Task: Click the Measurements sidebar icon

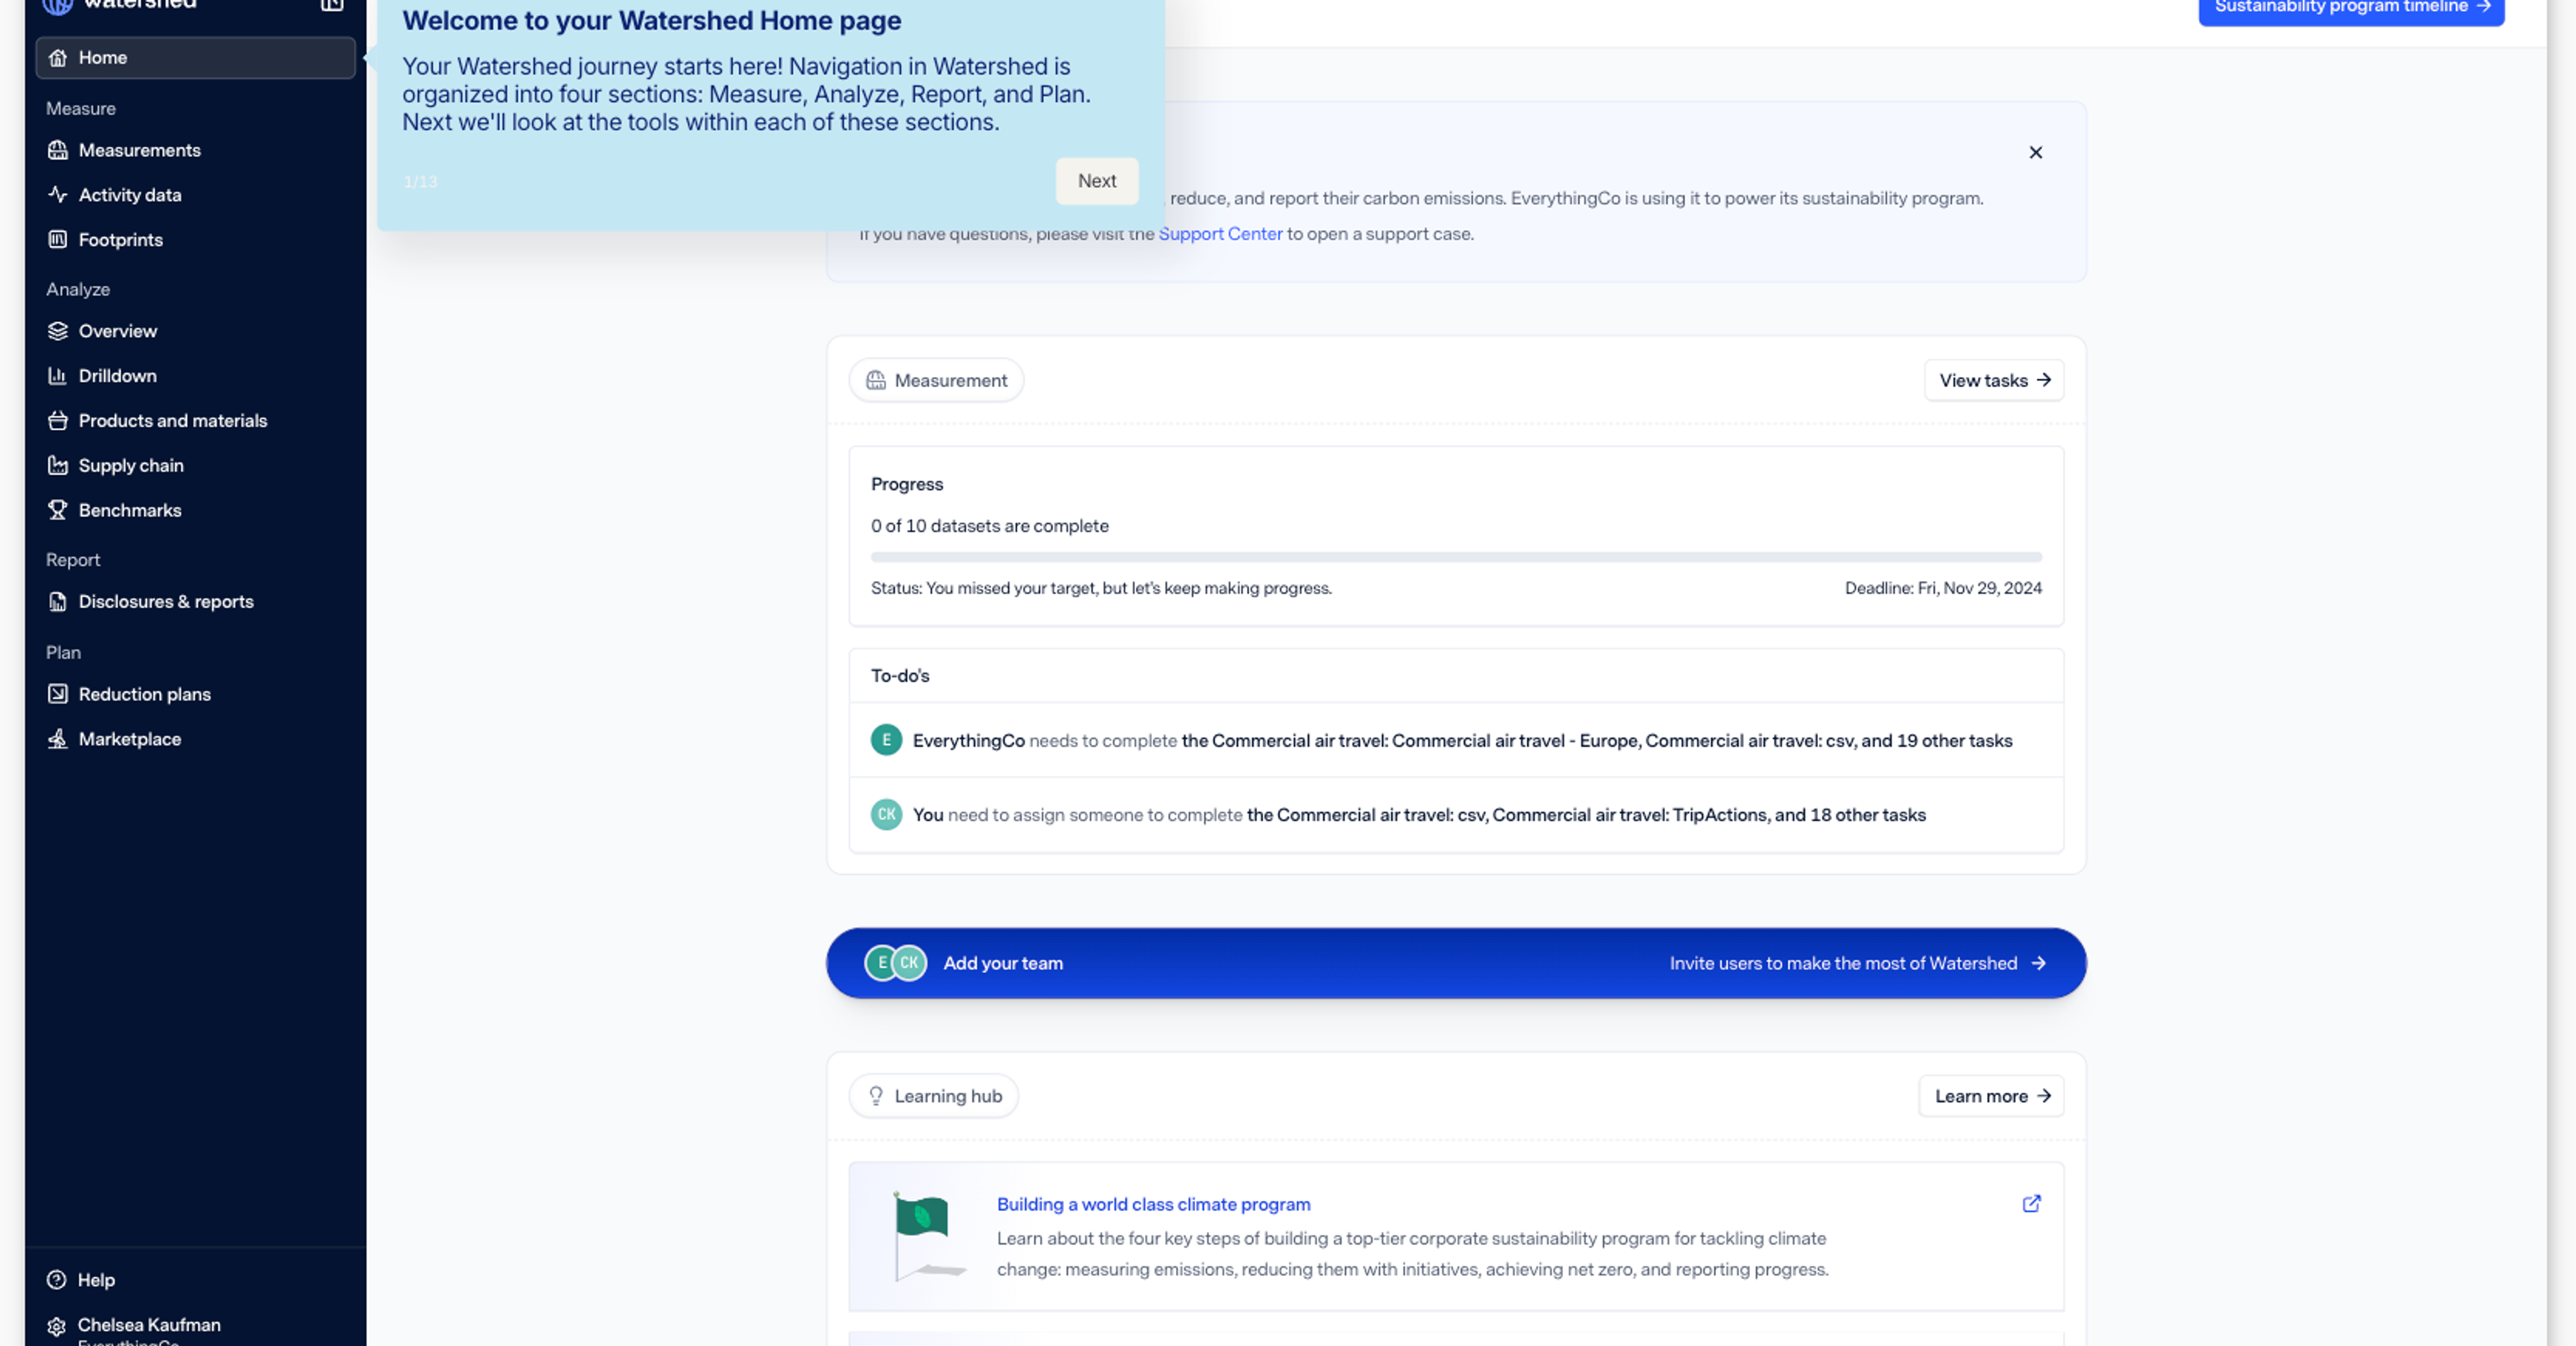Action: tap(58, 150)
